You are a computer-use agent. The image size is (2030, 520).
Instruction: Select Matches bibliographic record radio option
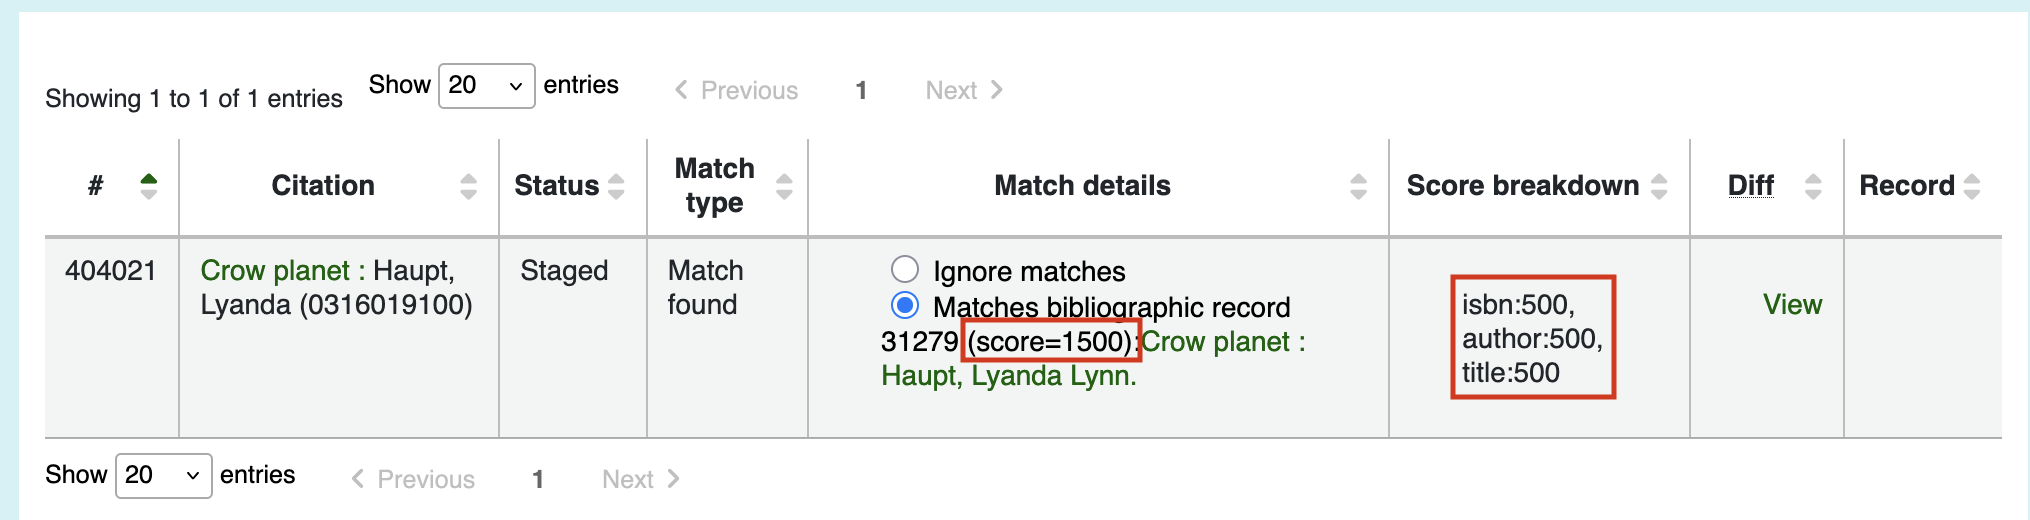coord(905,305)
